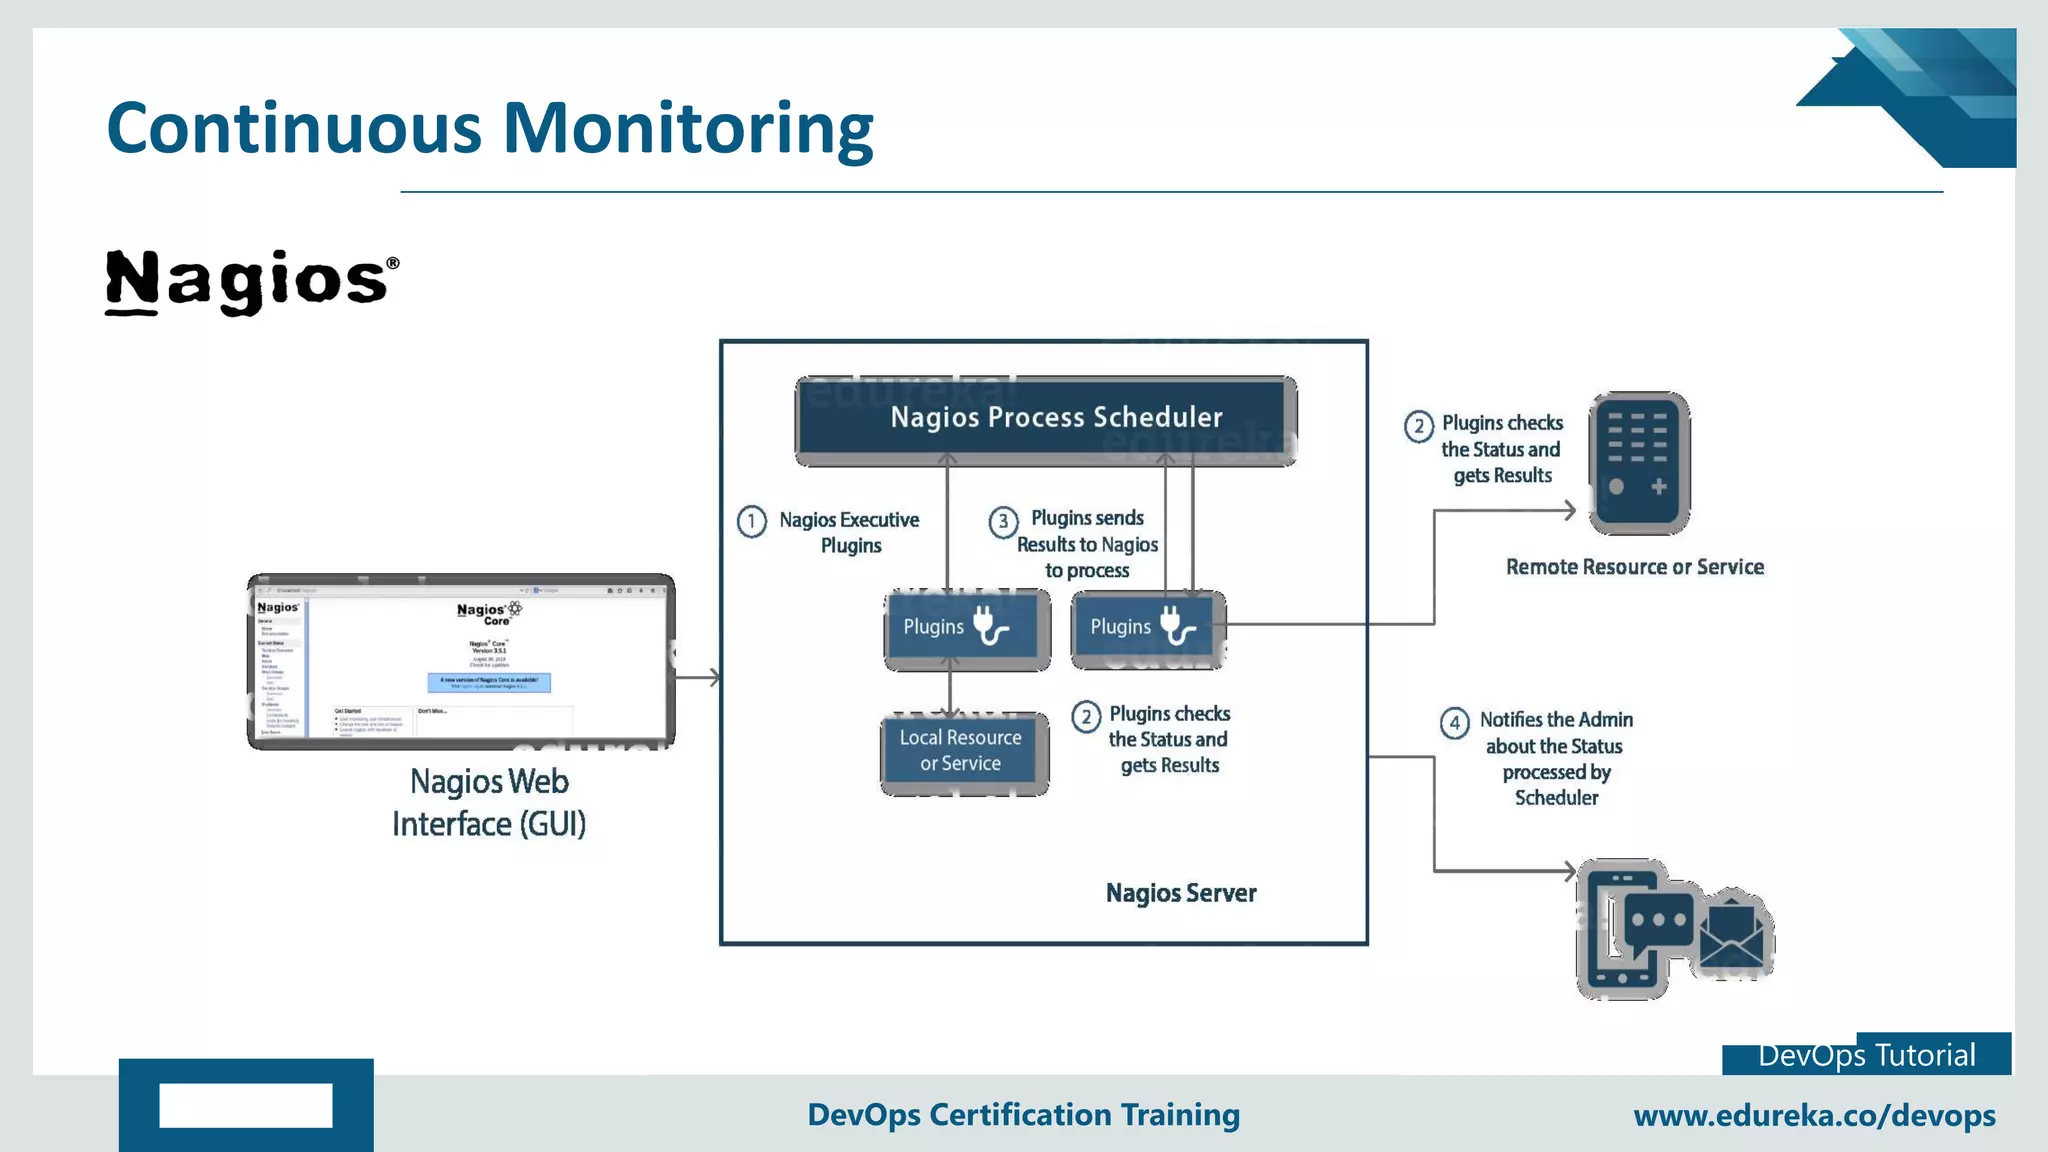
Task: Click the Nagios Process Scheduler box
Action: [x=1046, y=418]
